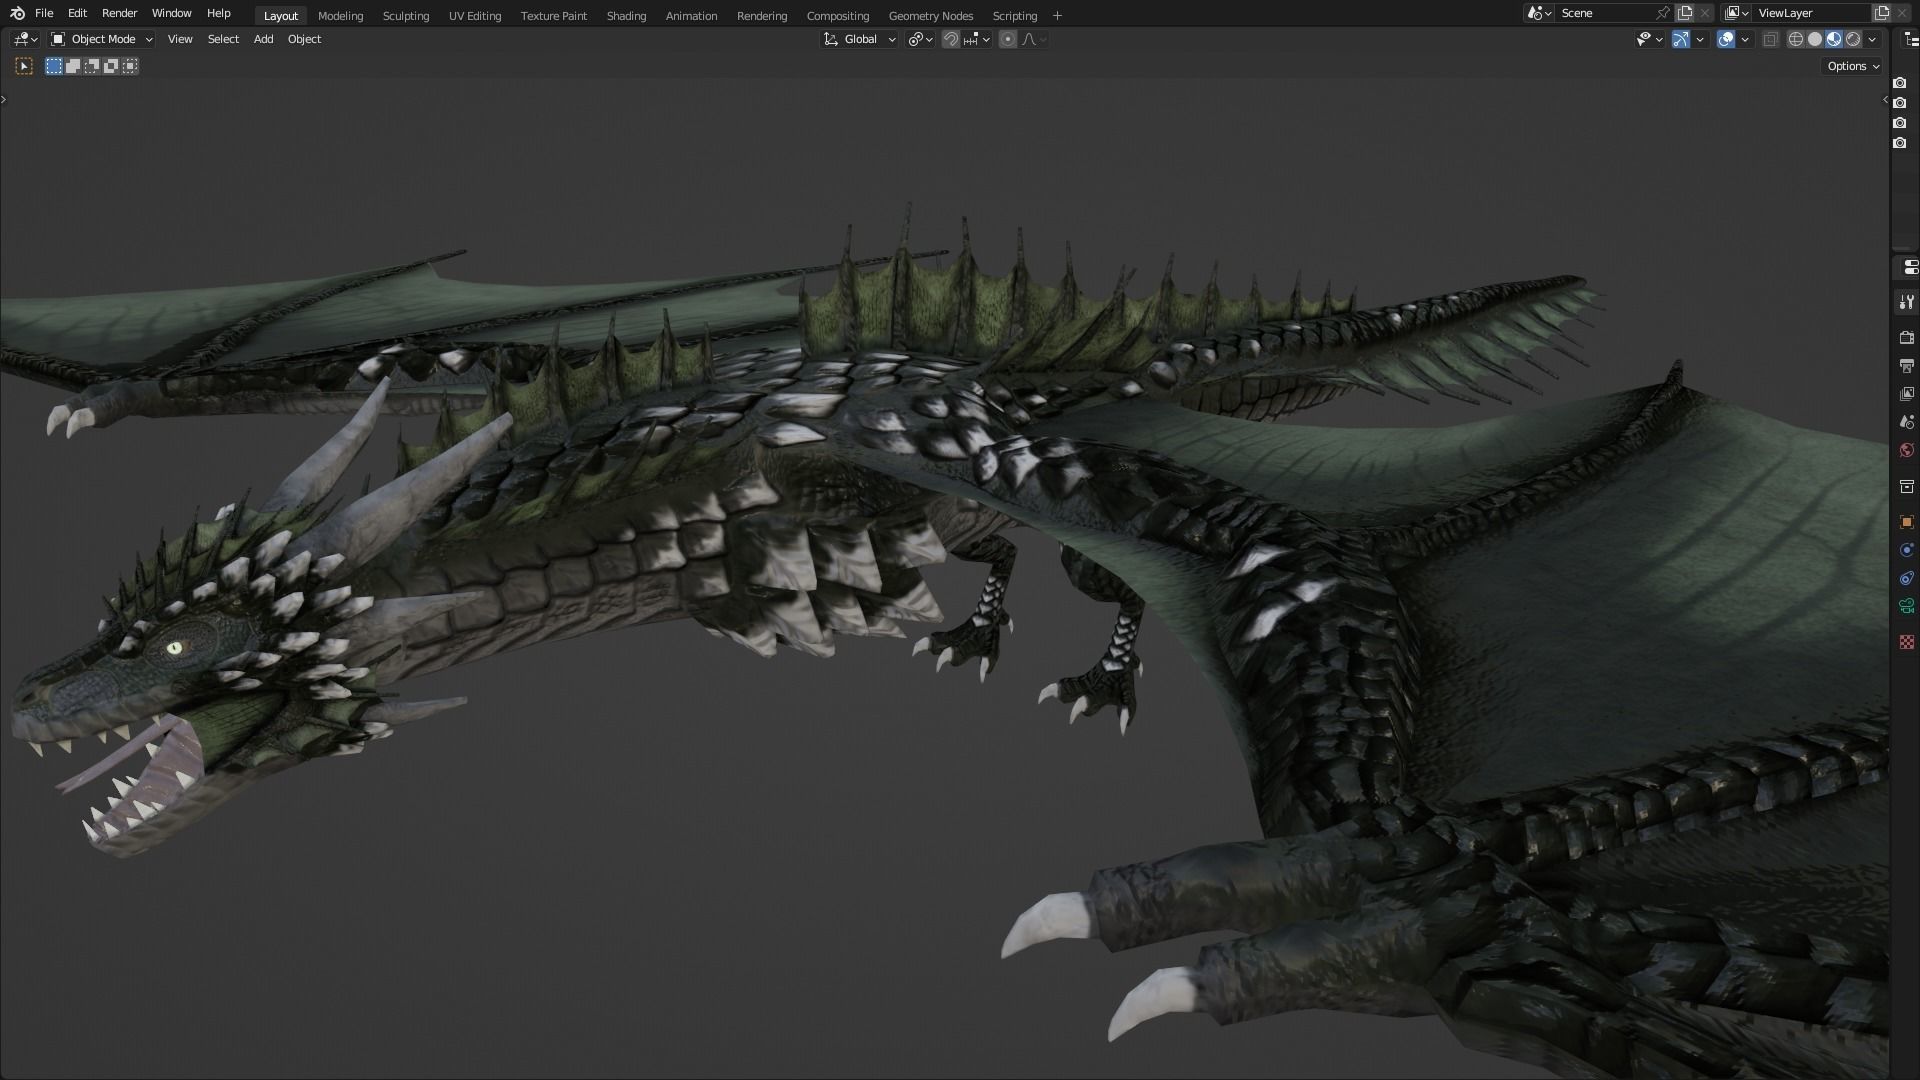The width and height of the screenshot is (1920, 1080).
Task: Switch to wireframe viewport shading
Action: tap(1796, 39)
